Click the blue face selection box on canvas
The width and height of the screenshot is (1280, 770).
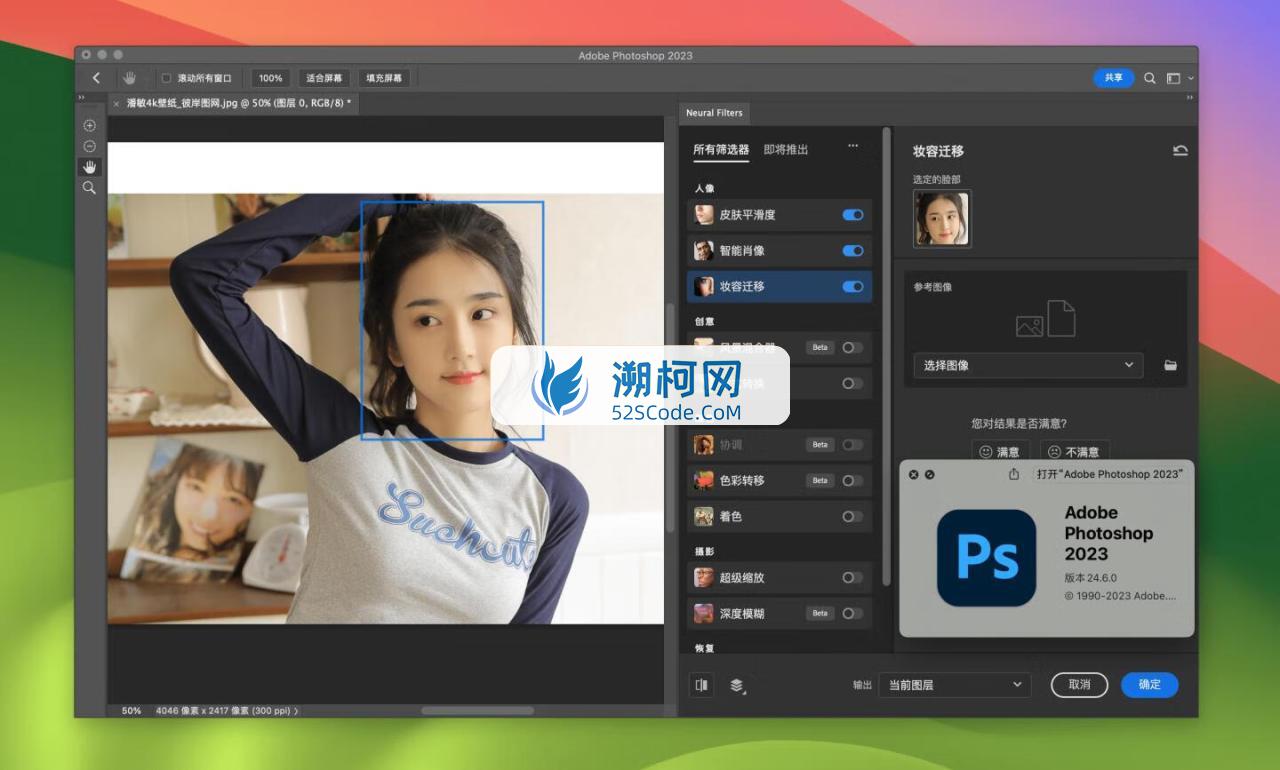click(x=452, y=320)
